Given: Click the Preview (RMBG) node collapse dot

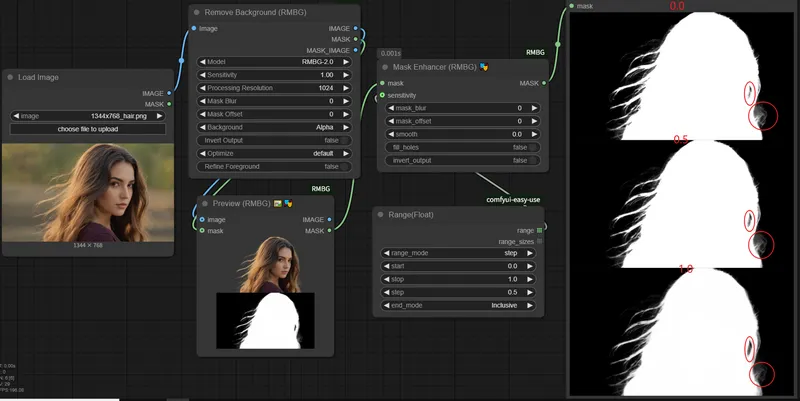Looking at the screenshot, I should 205,203.
